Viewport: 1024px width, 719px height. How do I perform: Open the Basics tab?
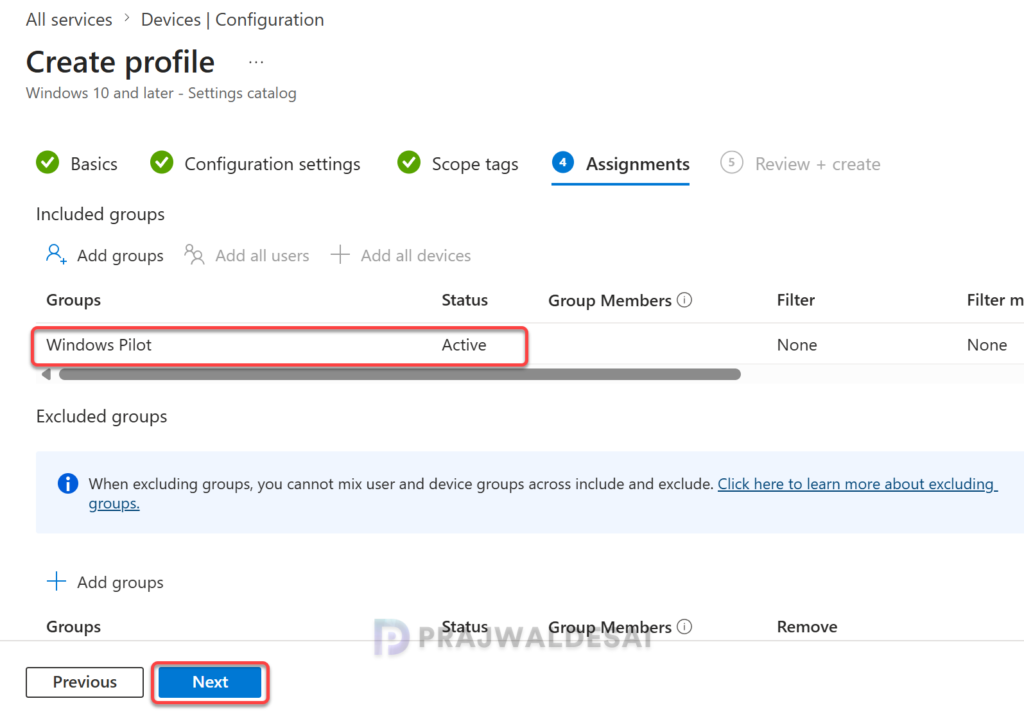click(x=77, y=164)
